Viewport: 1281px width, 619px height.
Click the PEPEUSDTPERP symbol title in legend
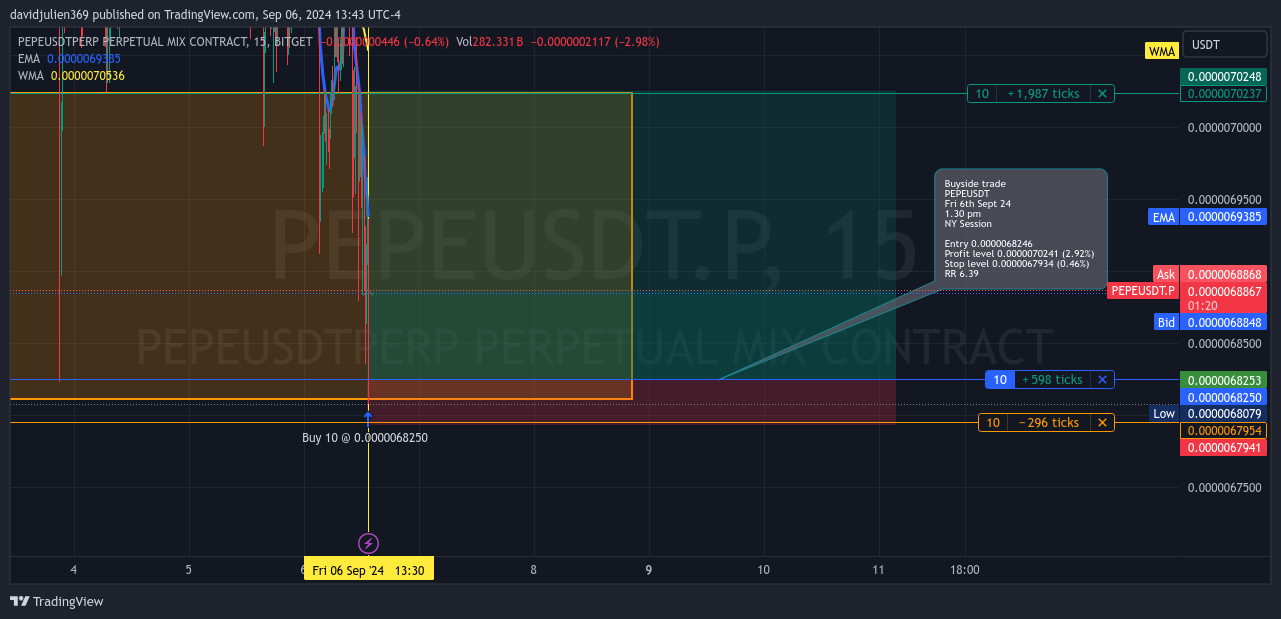click(165, 42)
